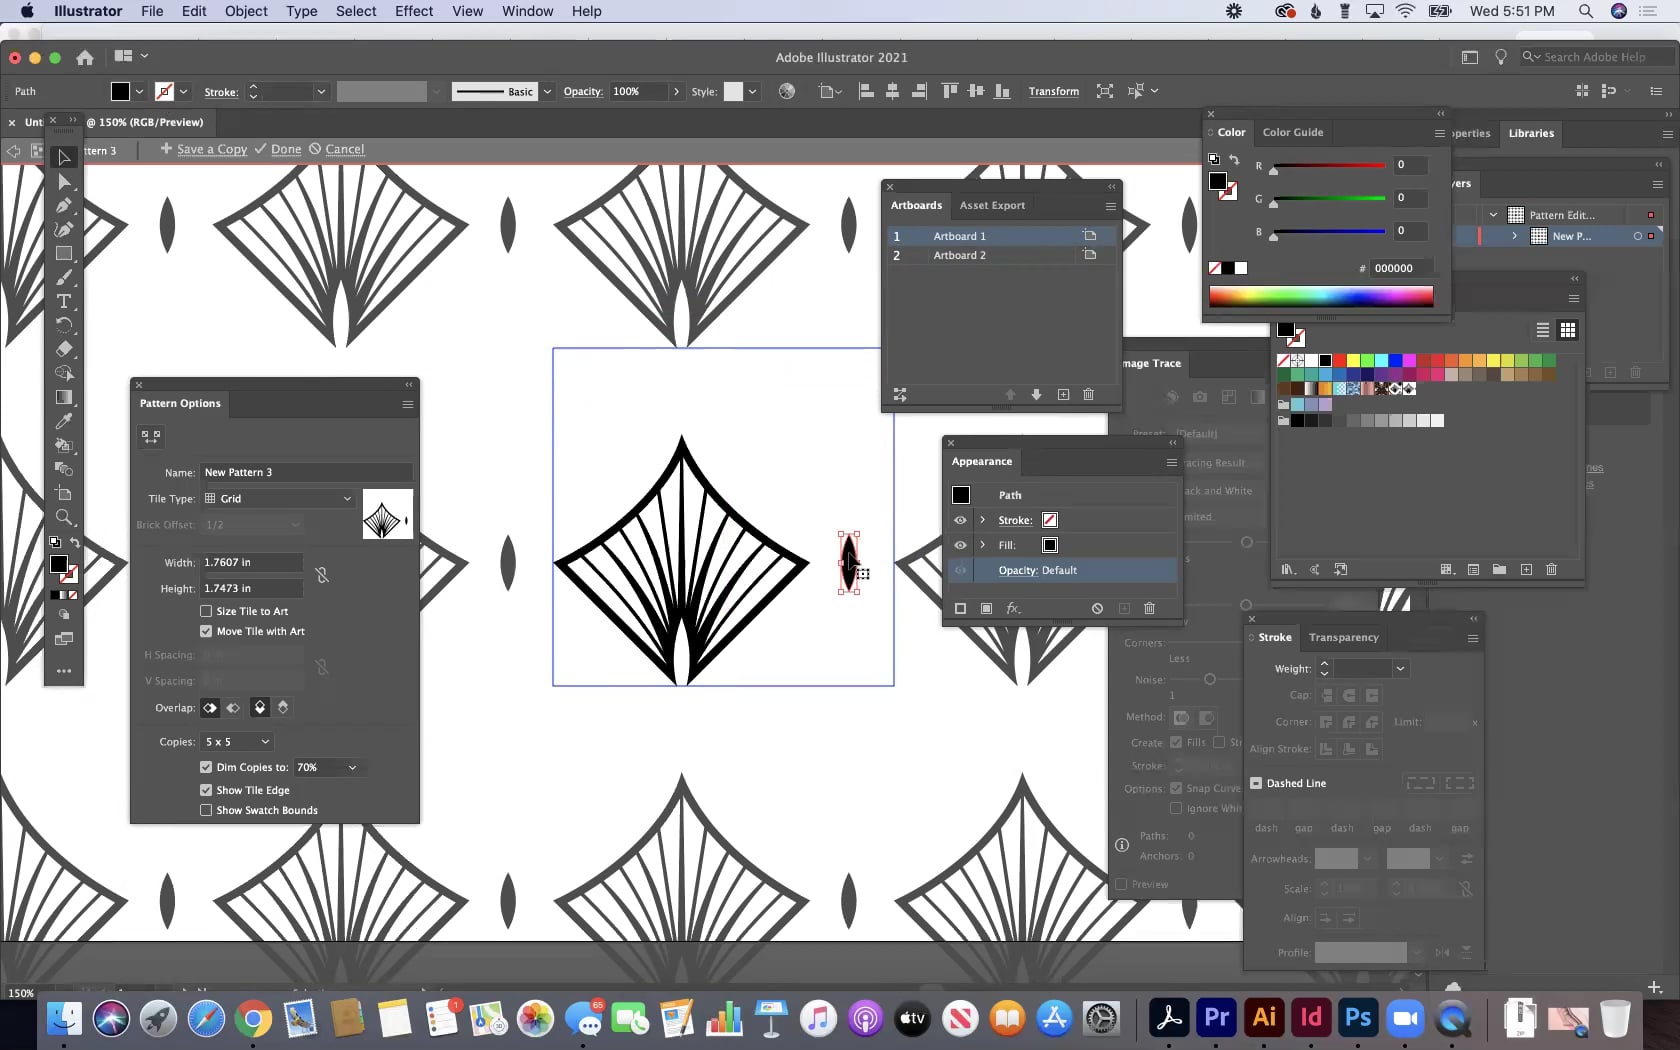Viewport: 1680px width, 1050px height.
Task: Select Artboard 2 in the Artboards list
Action: pos(959,255)
